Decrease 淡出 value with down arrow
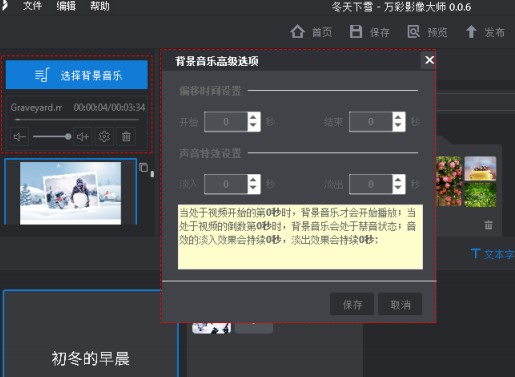 pos(398,188)
